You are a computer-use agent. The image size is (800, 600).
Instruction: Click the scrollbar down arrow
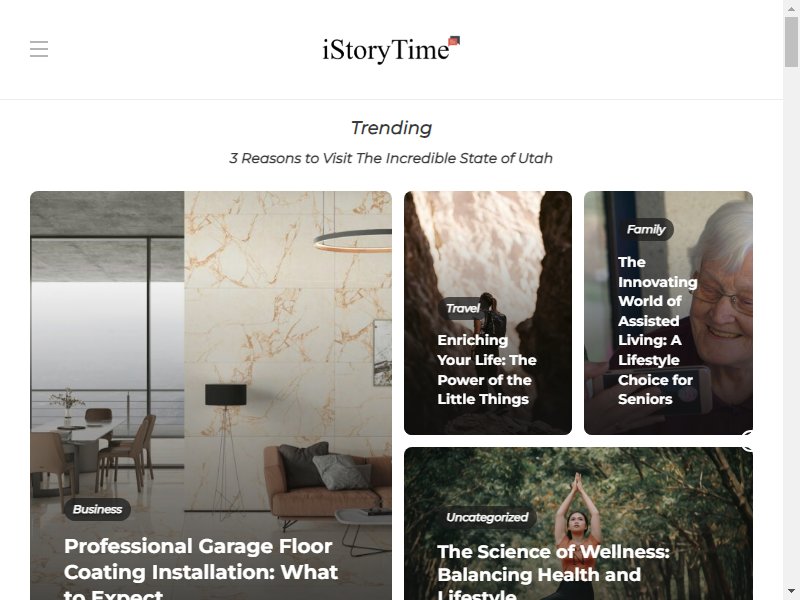click(x=791, y=592)
